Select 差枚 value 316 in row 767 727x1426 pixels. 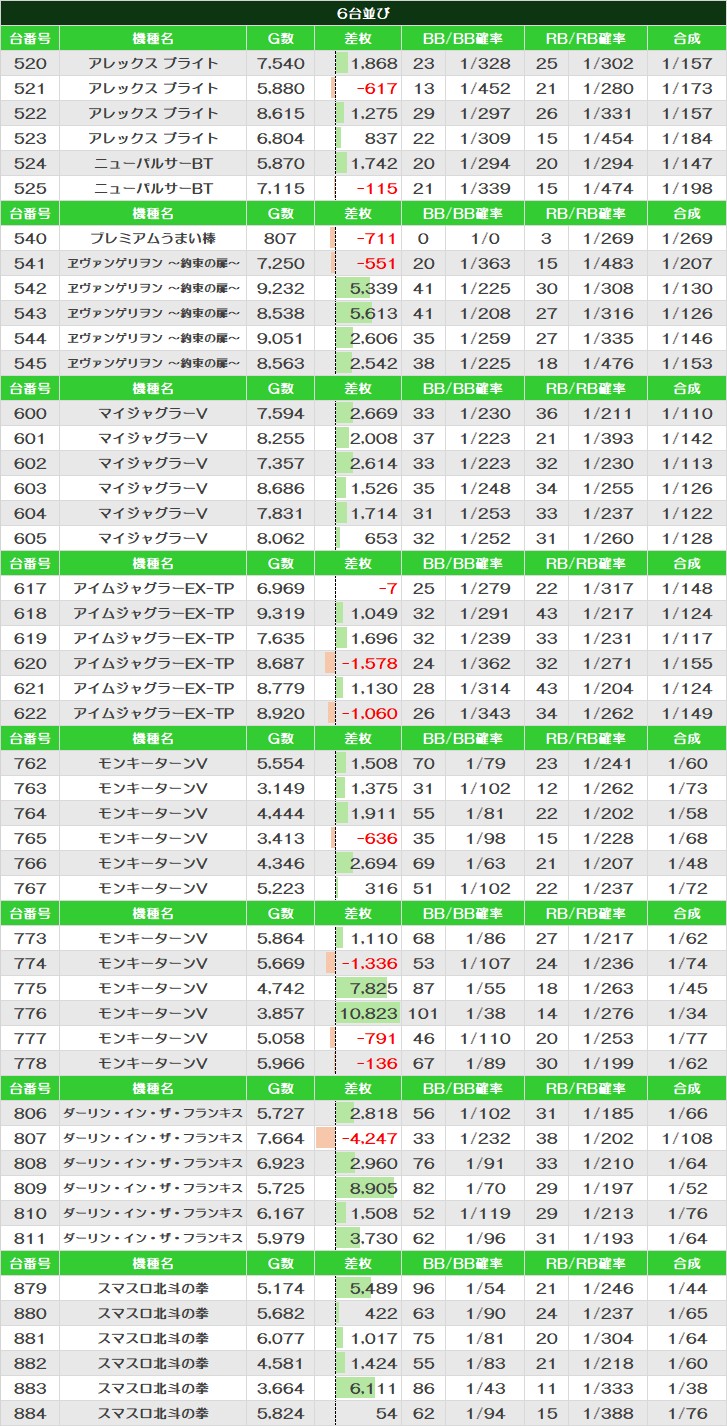point(381,888)
